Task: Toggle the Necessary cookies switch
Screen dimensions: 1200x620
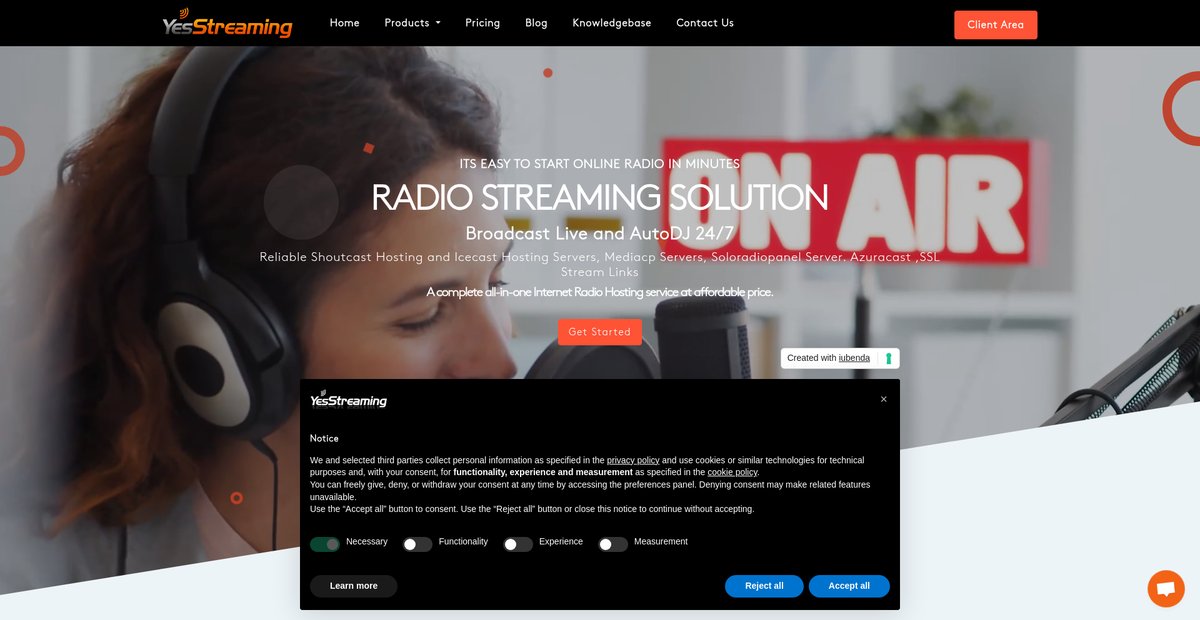Action: pyautogui.click(x=325, y=544)
